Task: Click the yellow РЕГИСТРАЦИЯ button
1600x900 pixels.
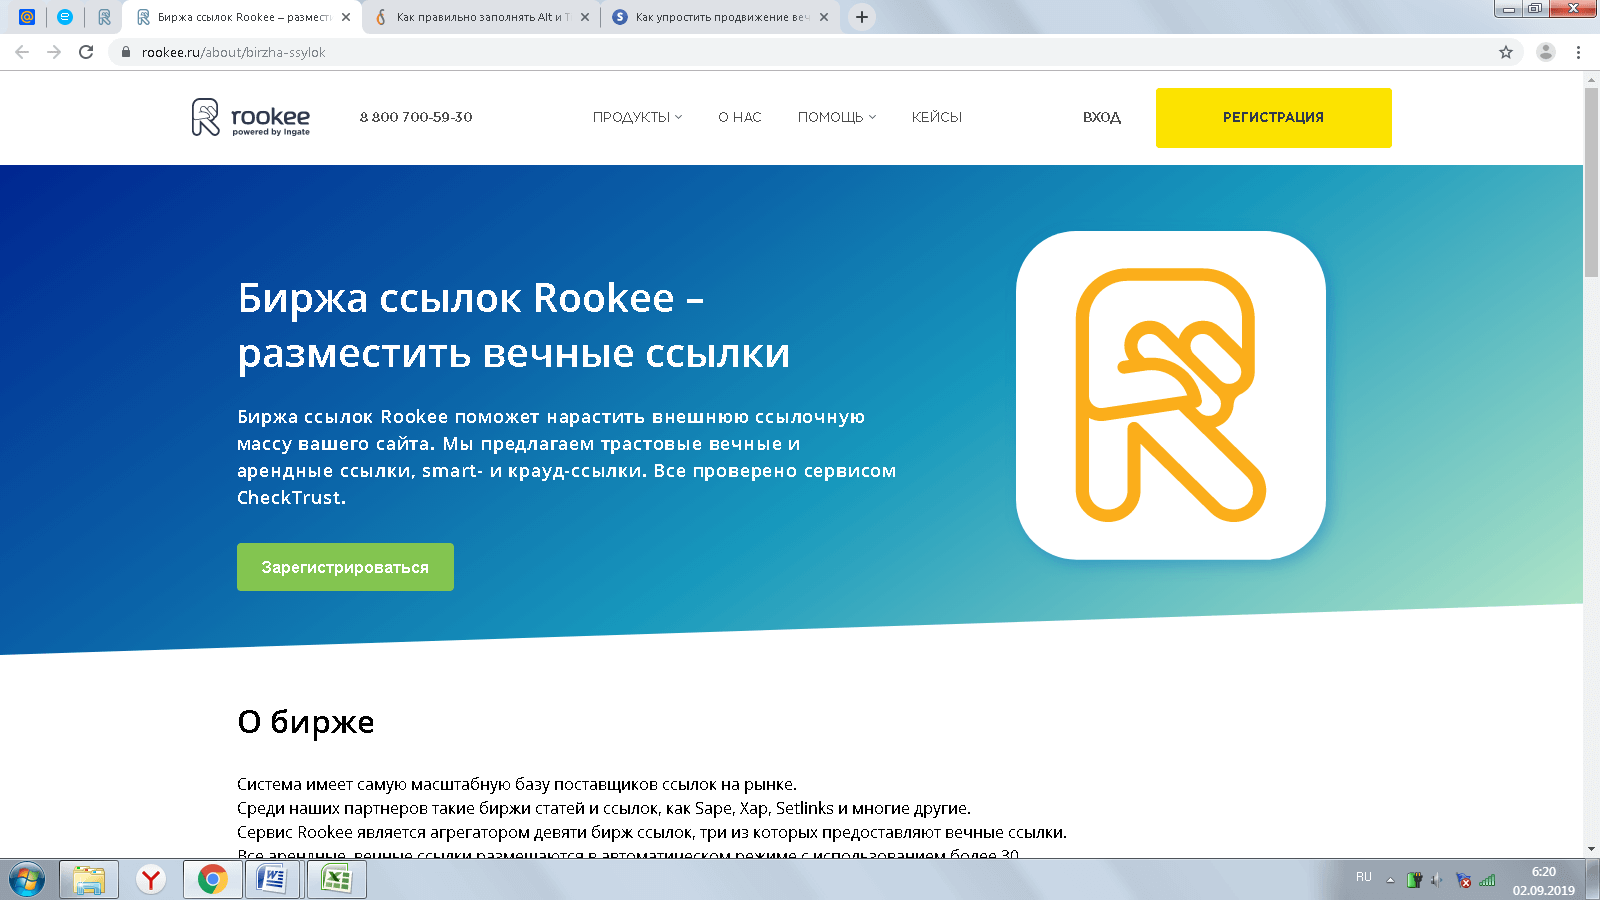Action: click(x=1273, y=117)
